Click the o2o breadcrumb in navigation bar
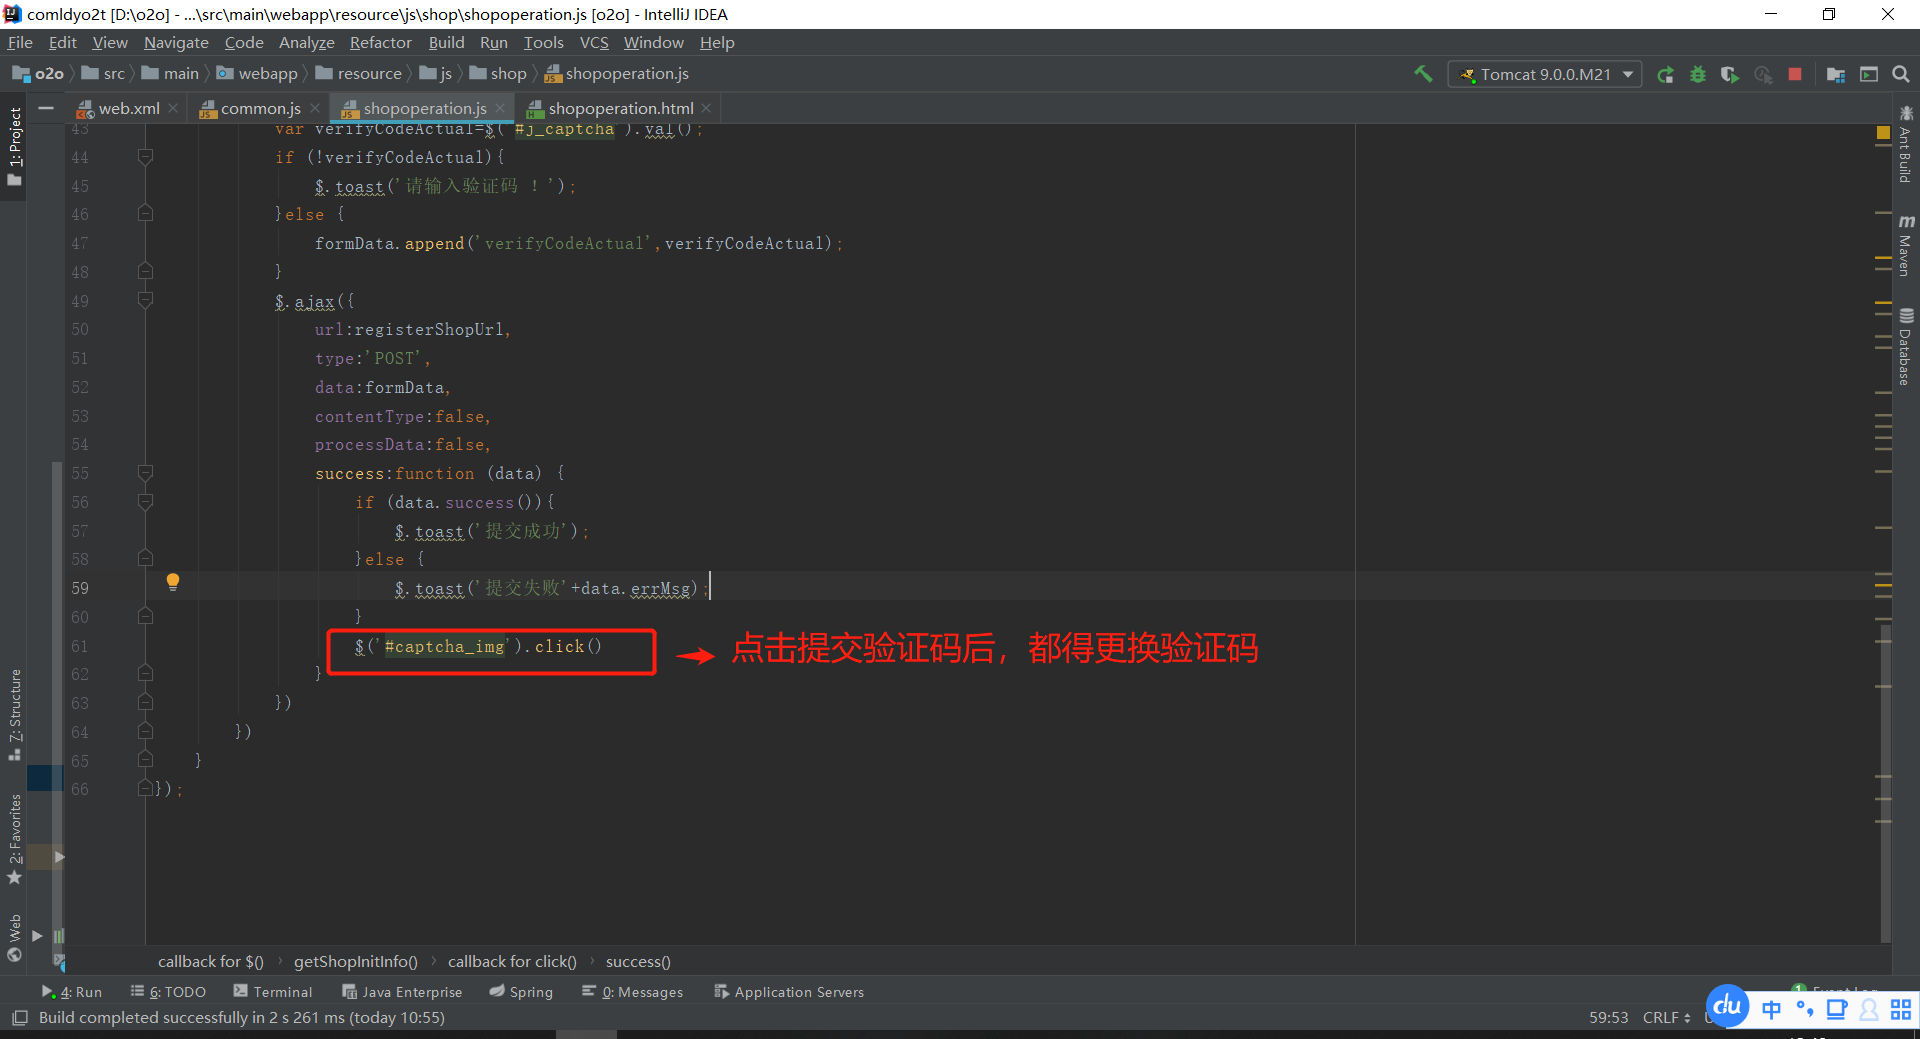 point(38,74)
